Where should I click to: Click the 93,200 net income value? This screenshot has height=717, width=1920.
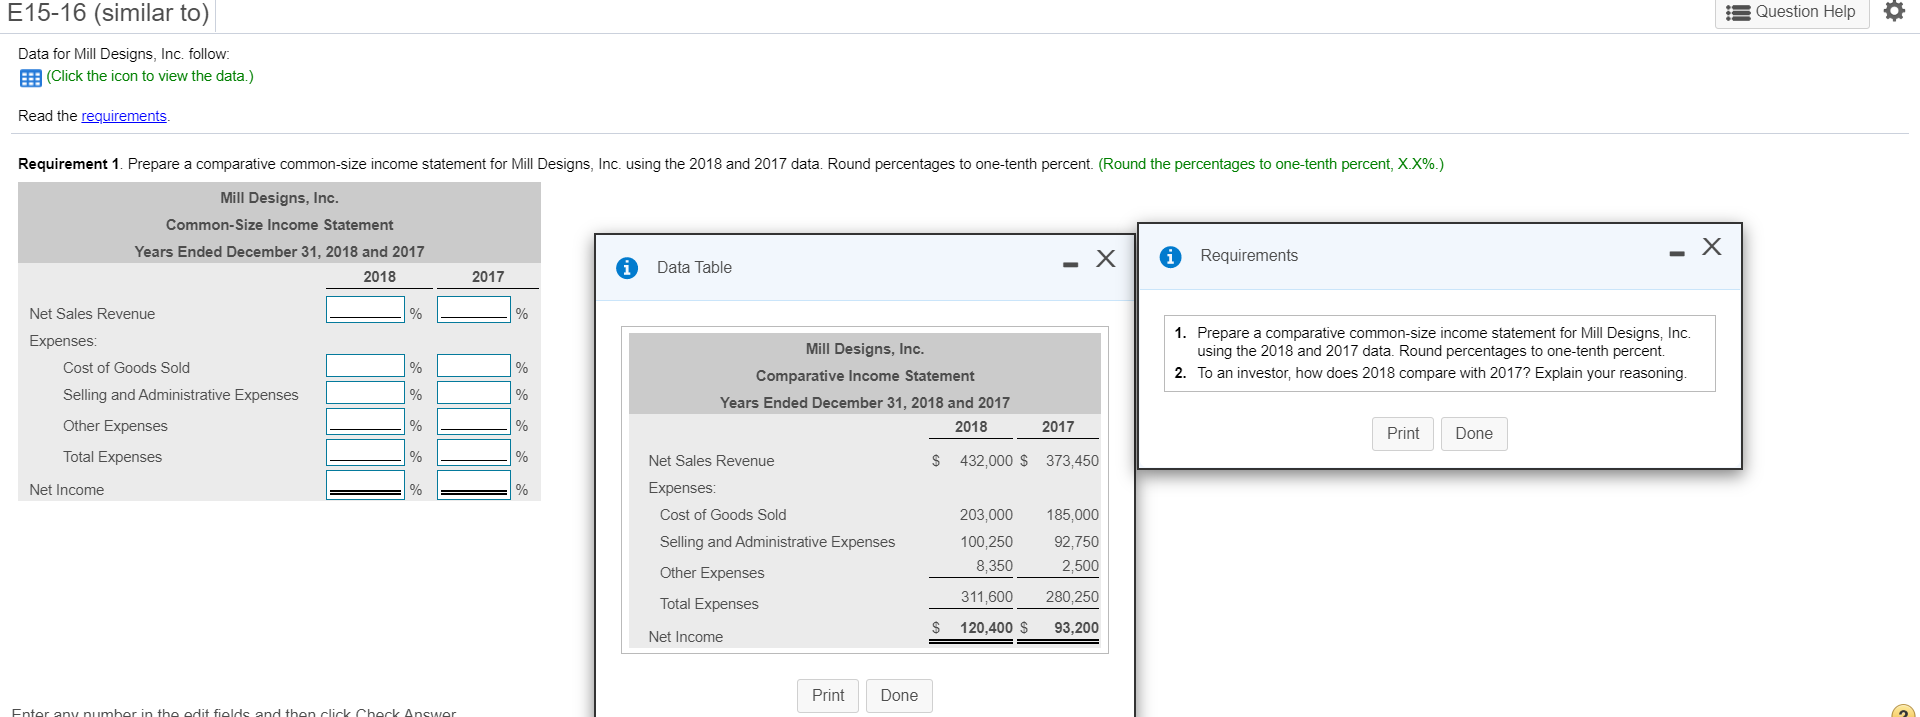[x=1076, y=628]
